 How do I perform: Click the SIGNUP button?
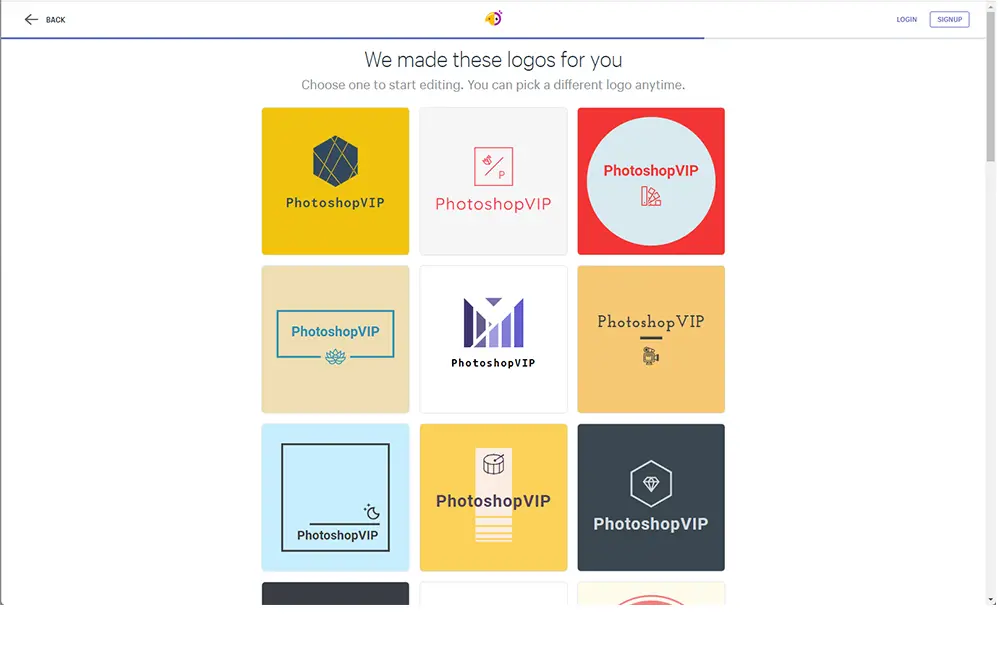tap(950, 20)
